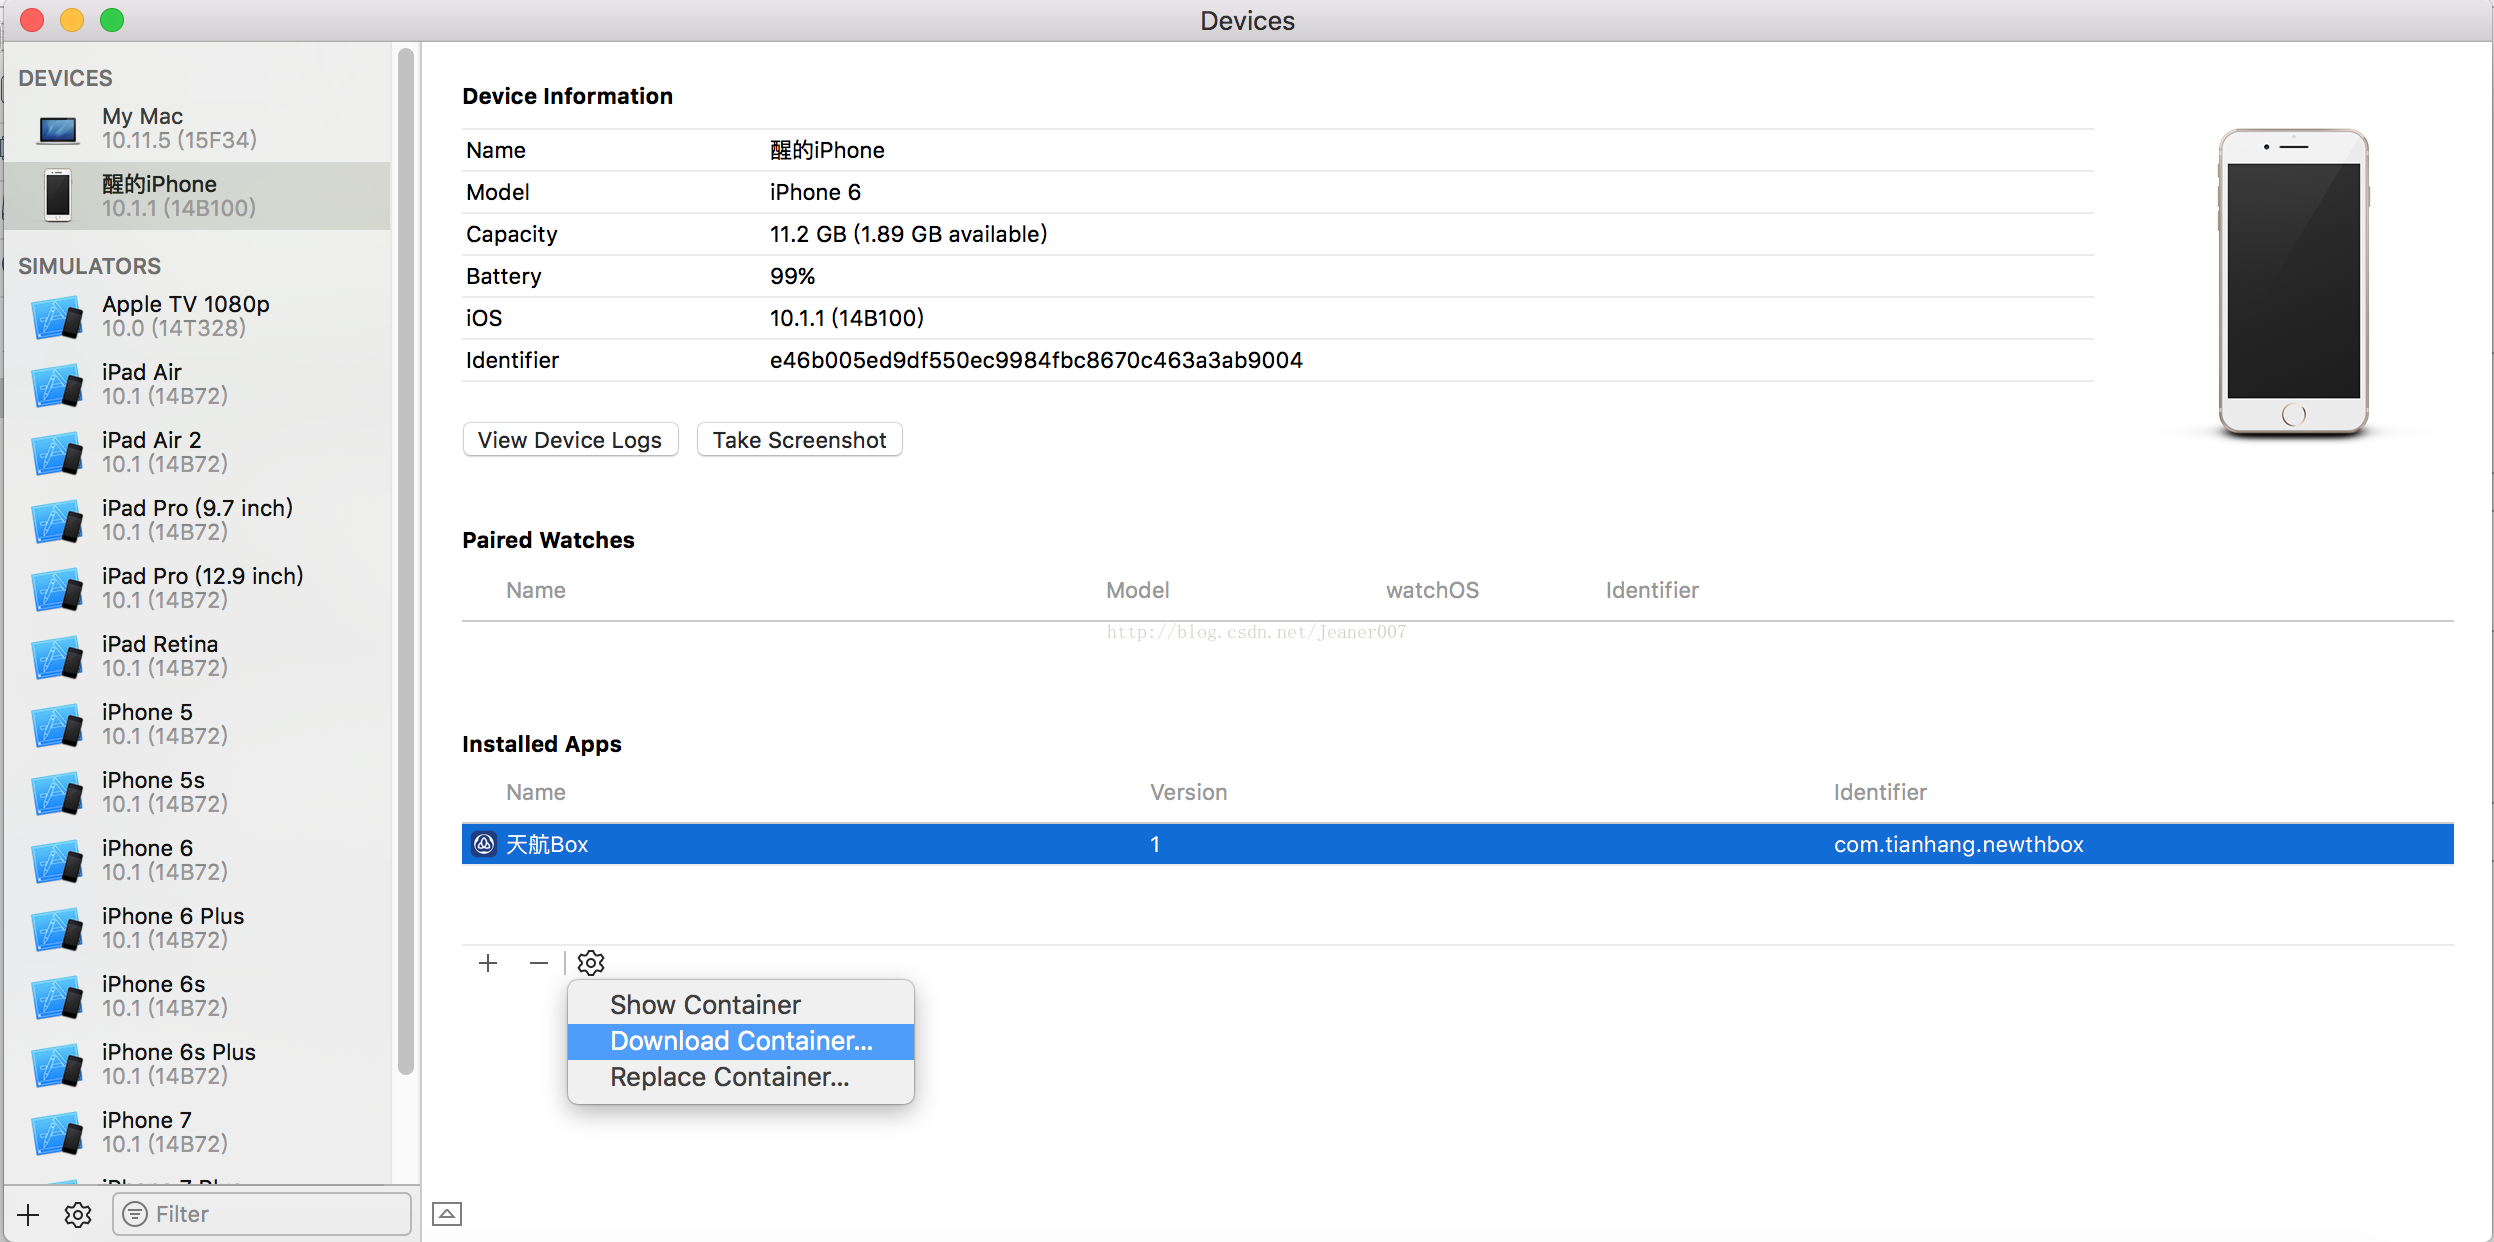The width and height of the screenshot is (2494, 1242).
Task: Add a simulator with sidebar plus icon
Action: pos(28,1214)
